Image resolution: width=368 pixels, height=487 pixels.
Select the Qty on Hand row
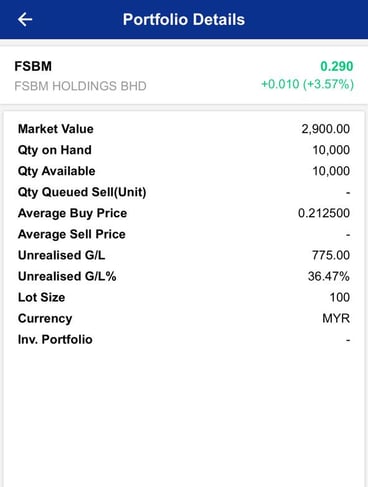184,150
